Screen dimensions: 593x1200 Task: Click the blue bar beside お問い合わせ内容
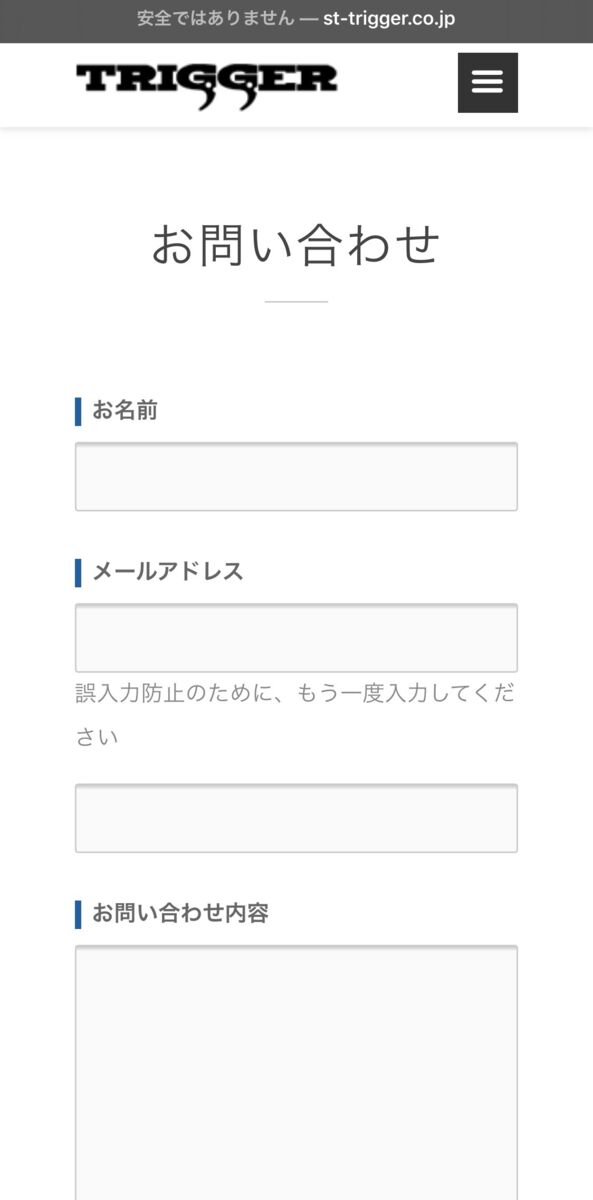click(x=78, y=913)
